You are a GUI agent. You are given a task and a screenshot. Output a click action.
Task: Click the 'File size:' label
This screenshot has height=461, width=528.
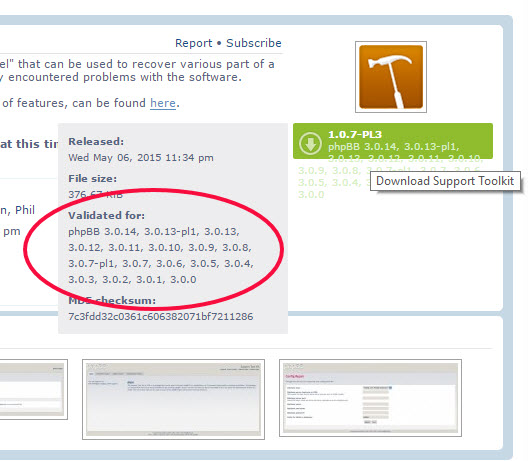pyautogui.click(x=93, y=178)
